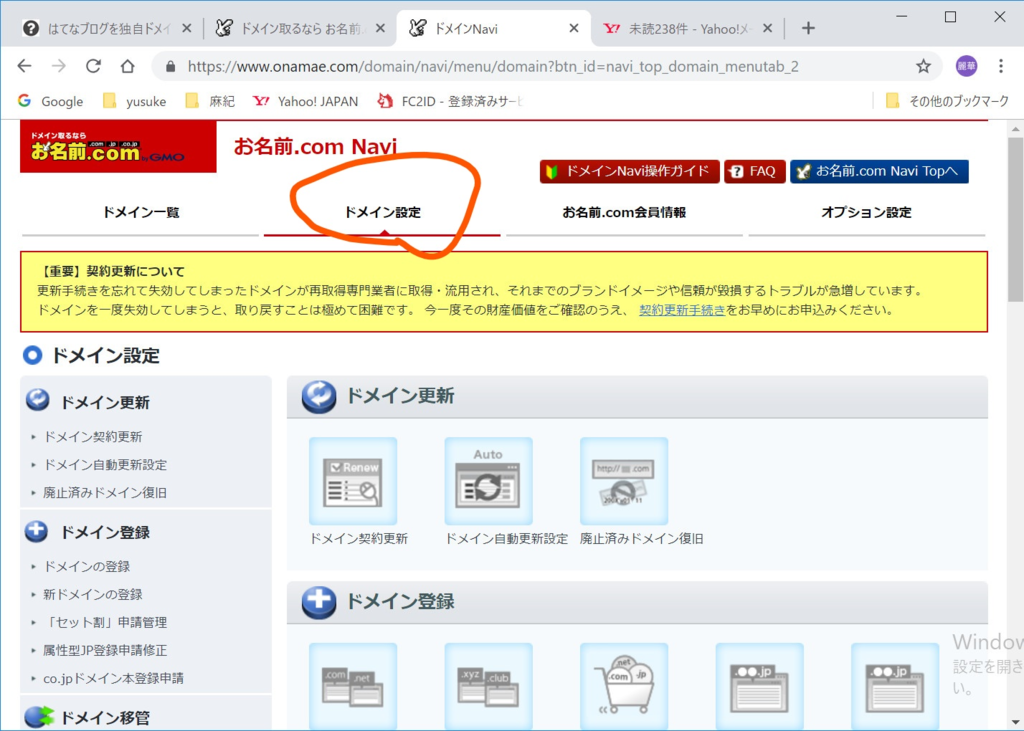Image resolution: width=1024 pixels, height=731 pixels.
Task: Click sidebar link 属性型JP登録申請修正
Action: 104,651
